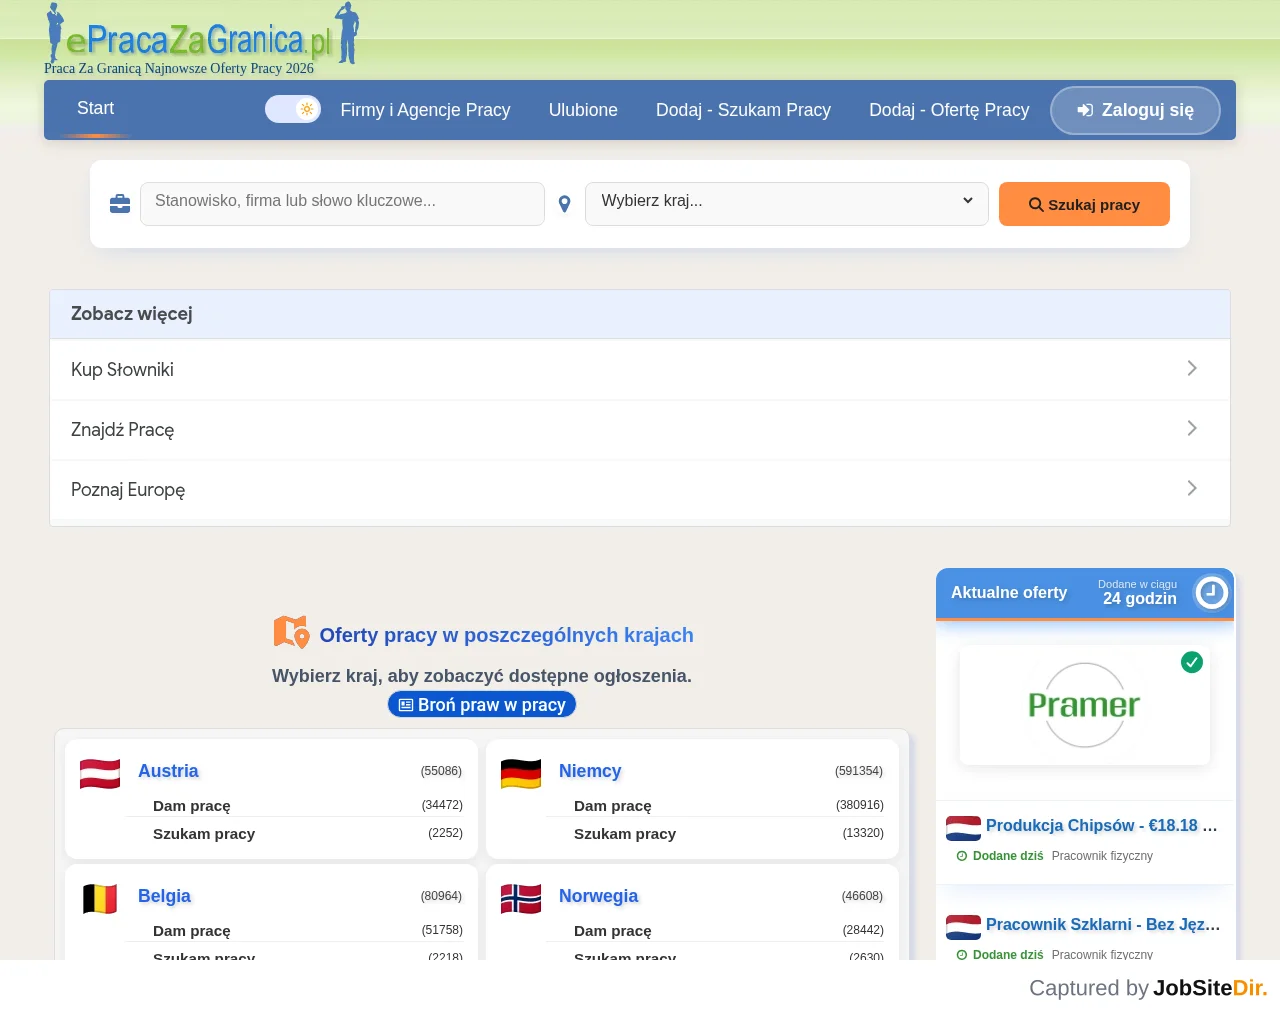
Task: Open the Pramer company logo card
Action: click(1084, 705)
